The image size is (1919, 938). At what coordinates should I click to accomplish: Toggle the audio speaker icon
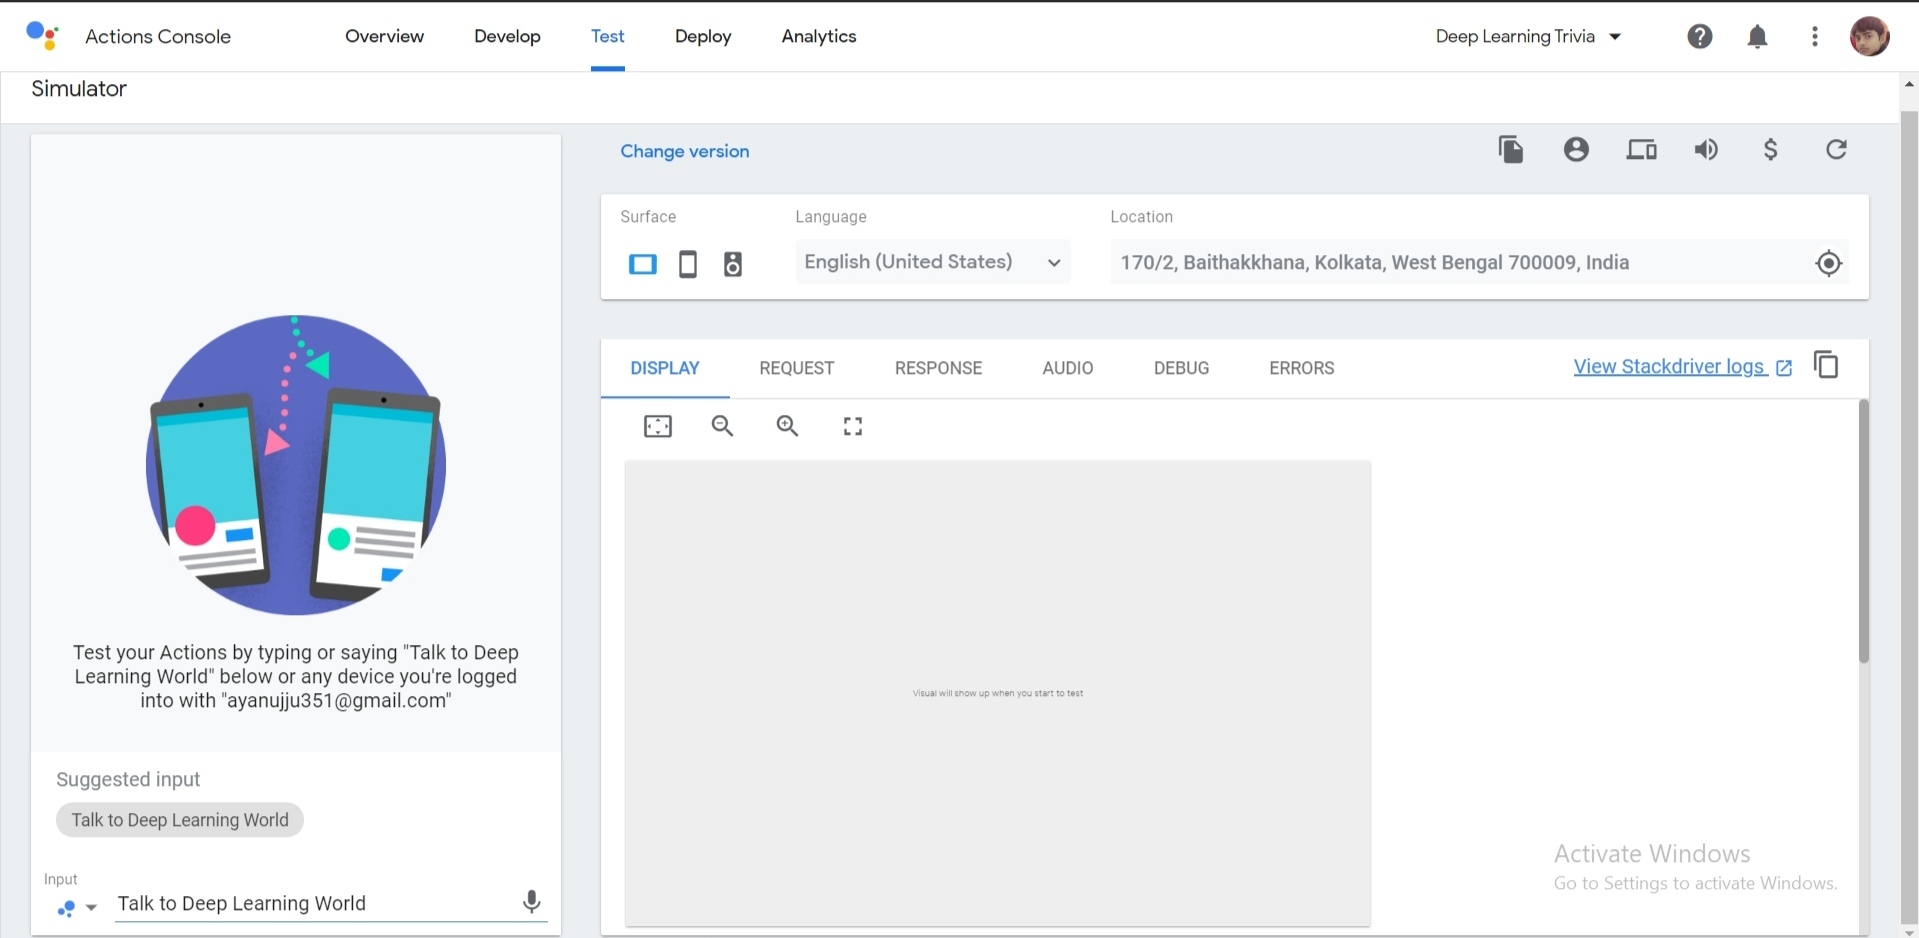(x=1706, y=150)
